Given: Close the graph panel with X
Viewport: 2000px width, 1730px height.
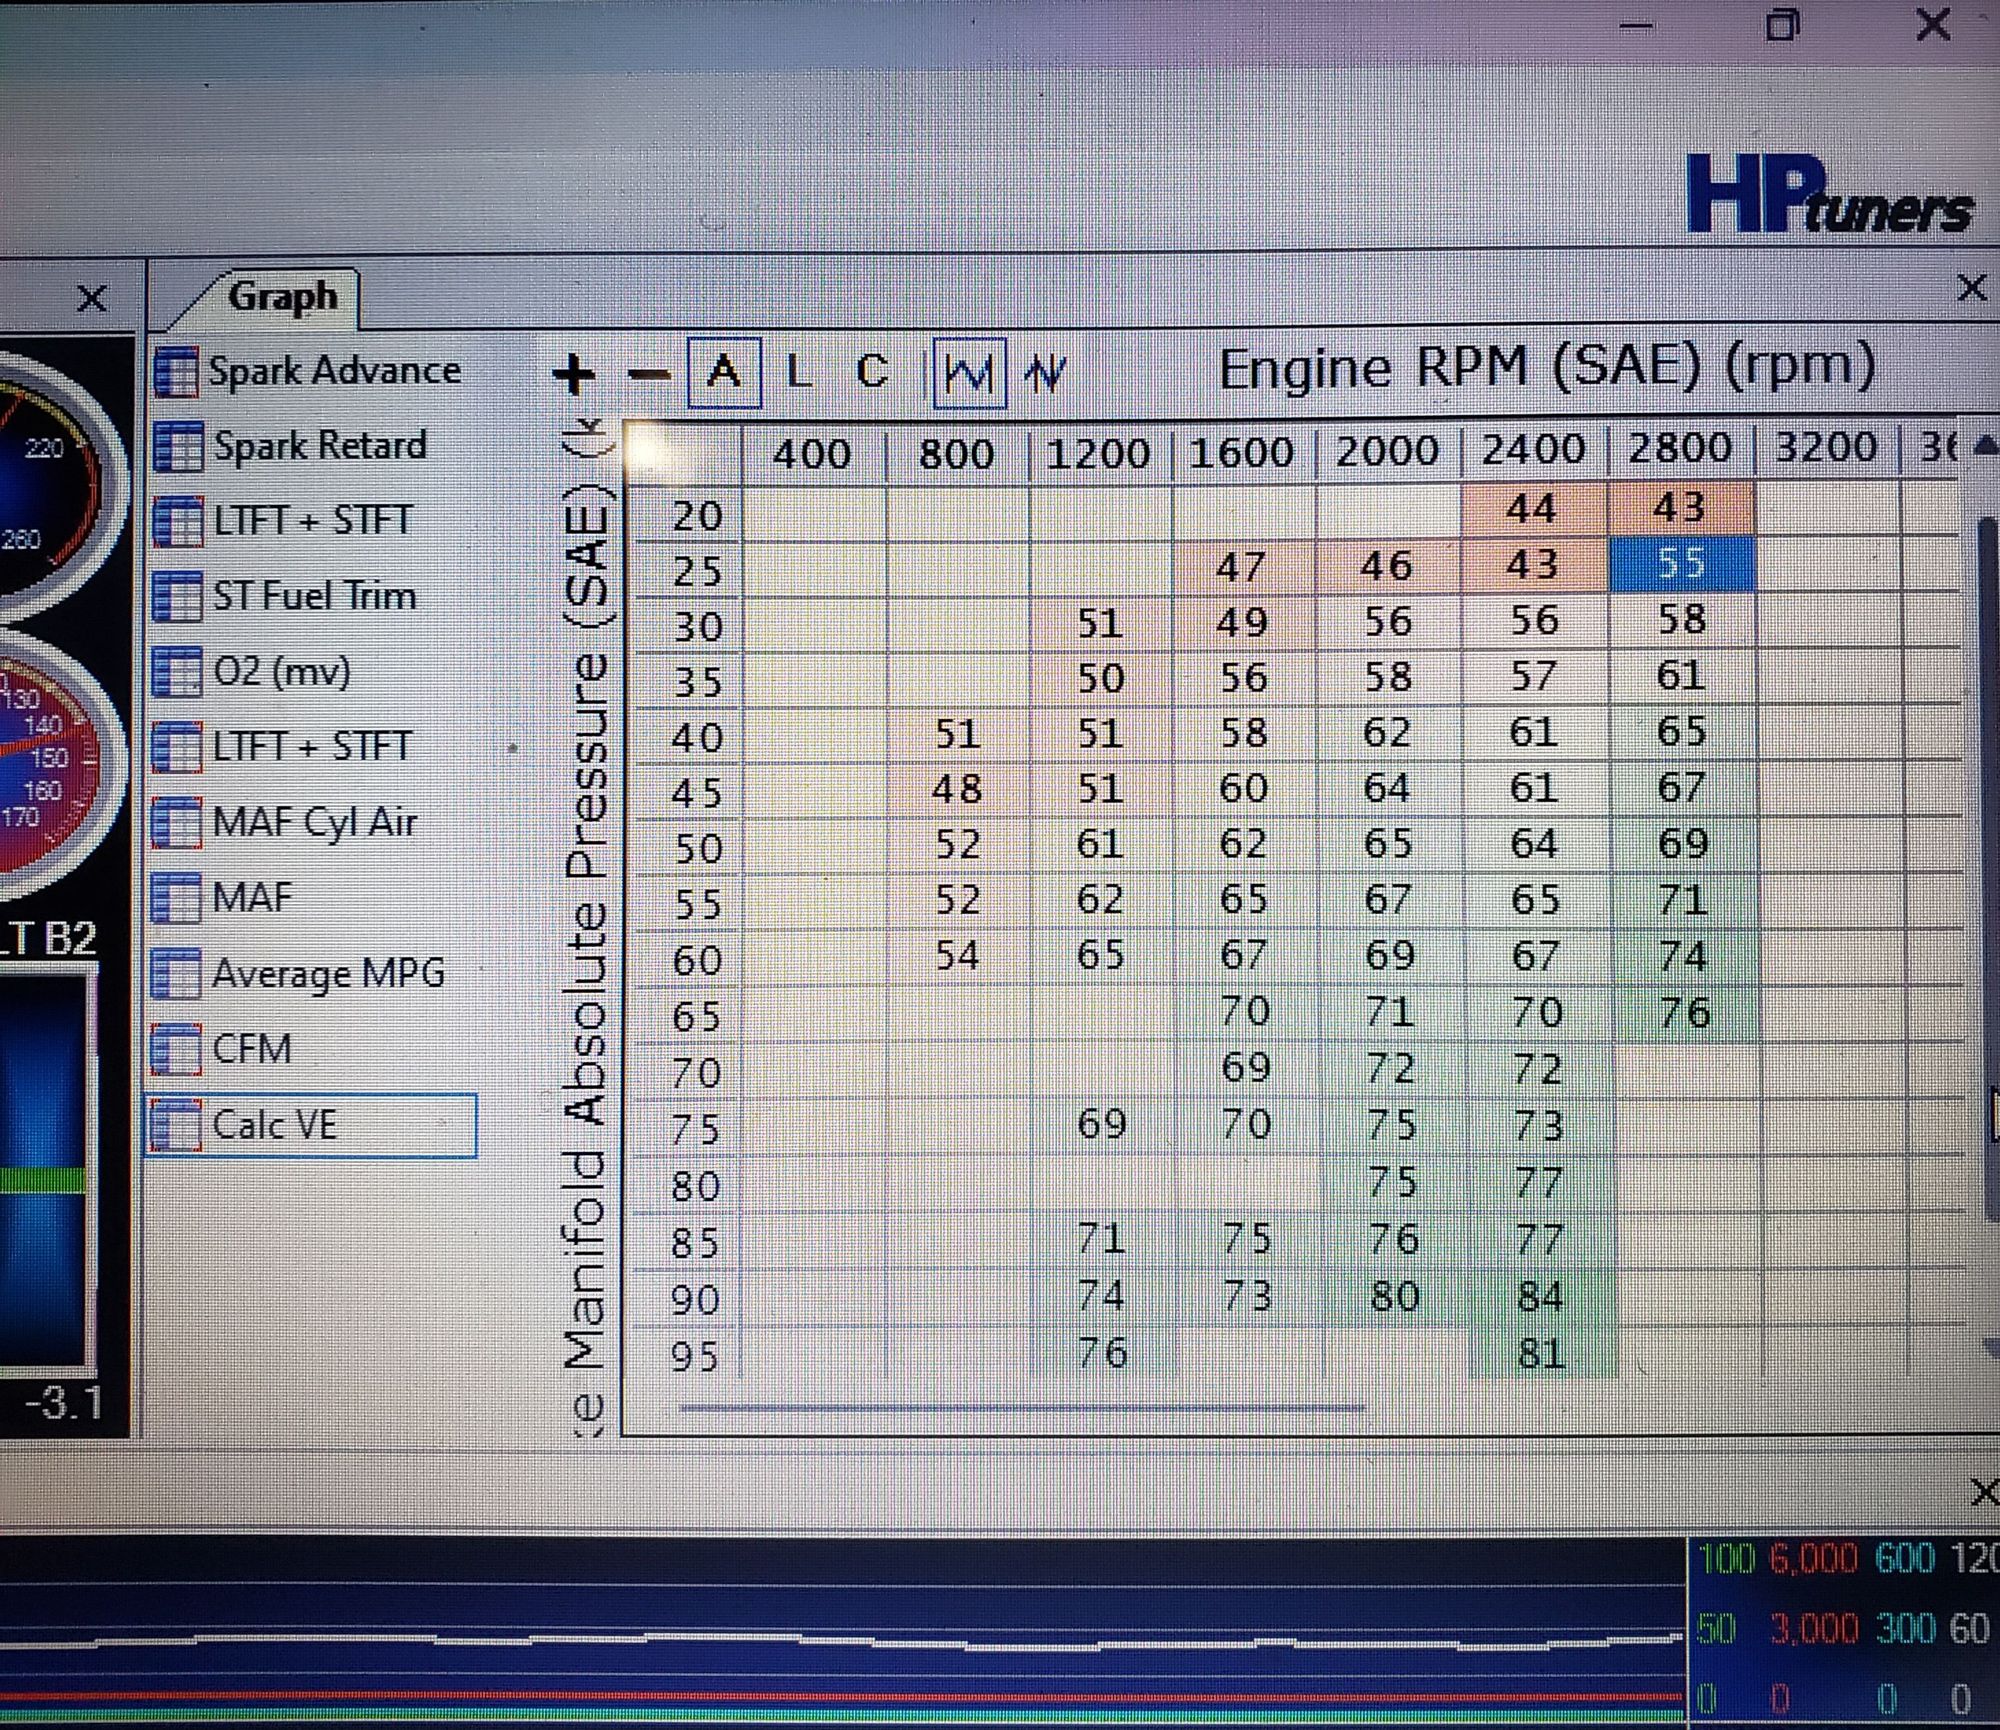Looking at the screenshot, I should [1971, 288].
